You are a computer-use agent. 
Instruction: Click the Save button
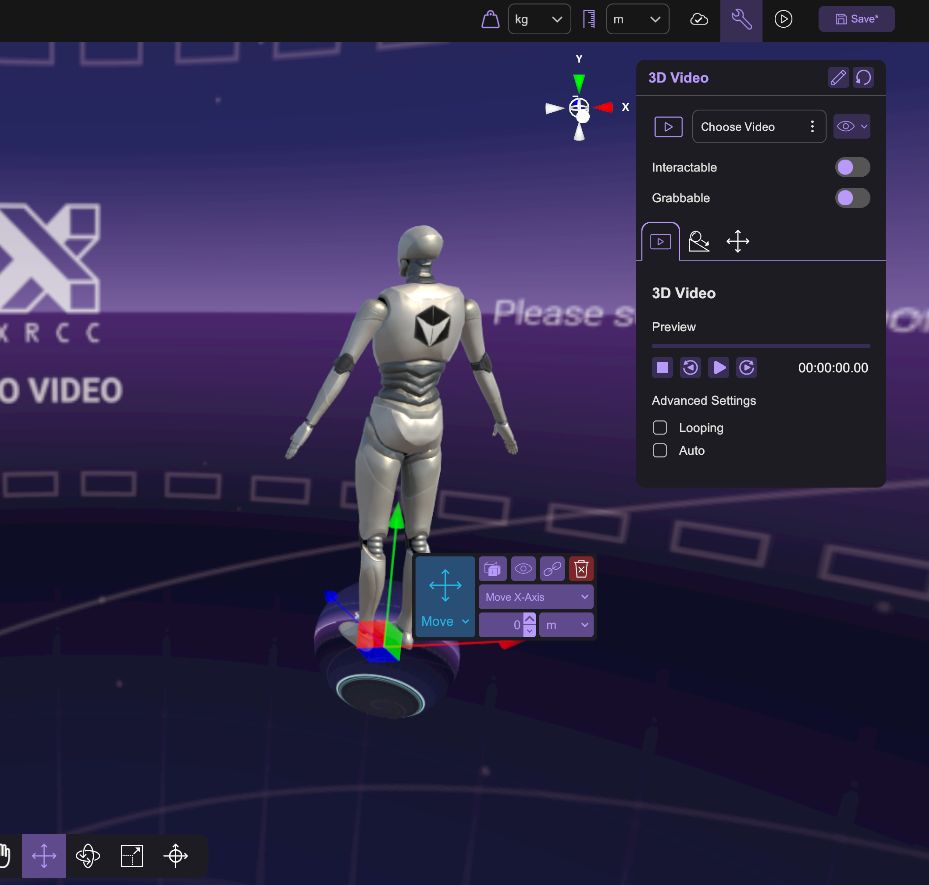(856, 19)
